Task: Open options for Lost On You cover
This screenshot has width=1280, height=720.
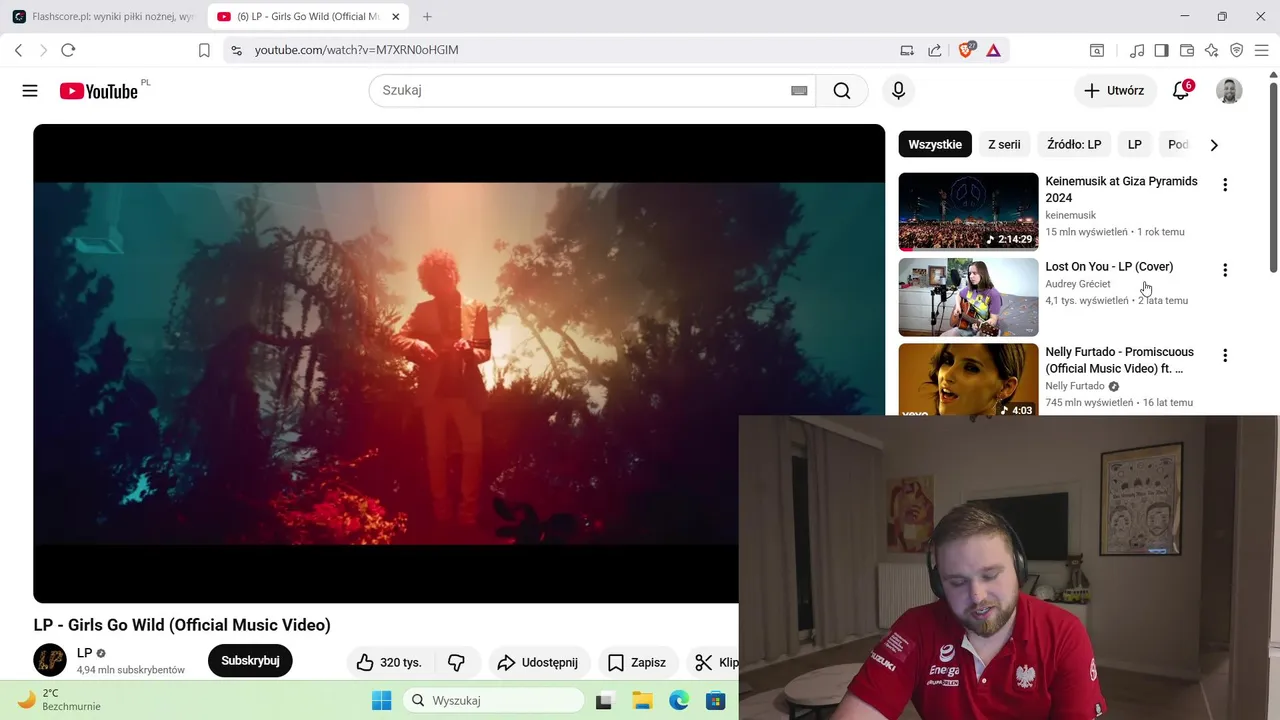Action: click(x=1225, y=270)
